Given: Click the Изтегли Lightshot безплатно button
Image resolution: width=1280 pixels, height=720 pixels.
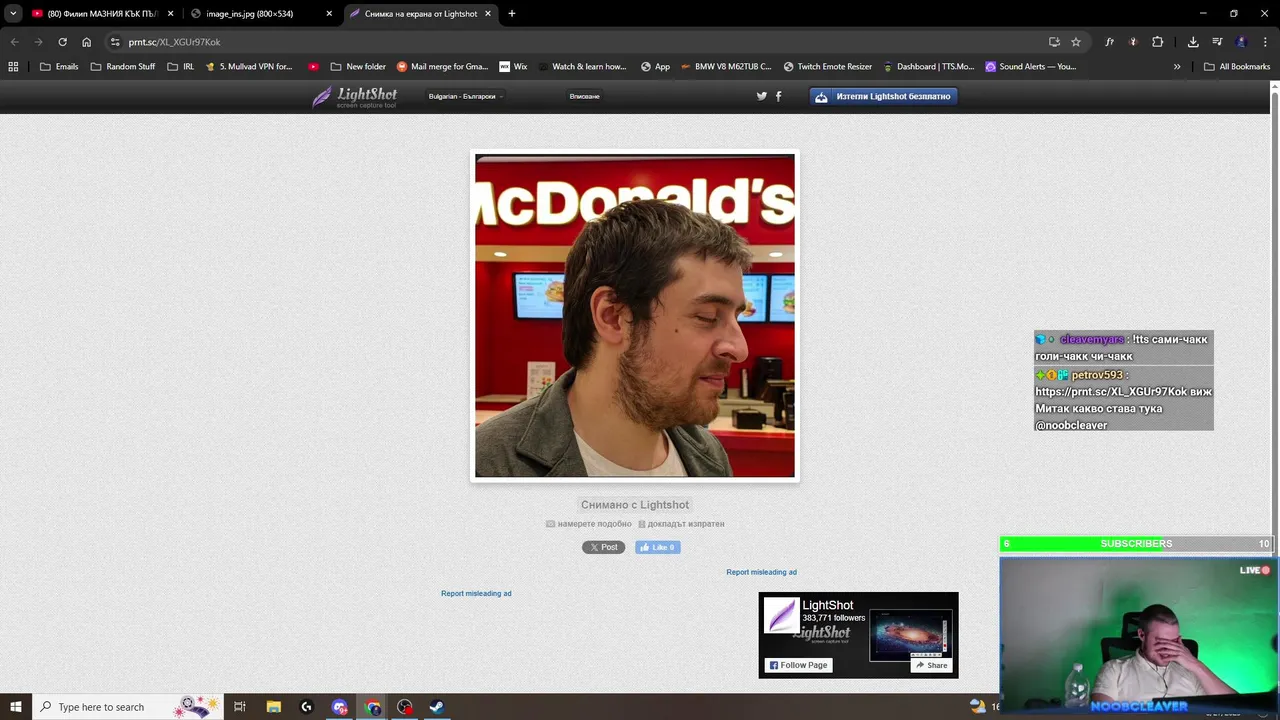Looking at the screenshot, I should [884, 97].
